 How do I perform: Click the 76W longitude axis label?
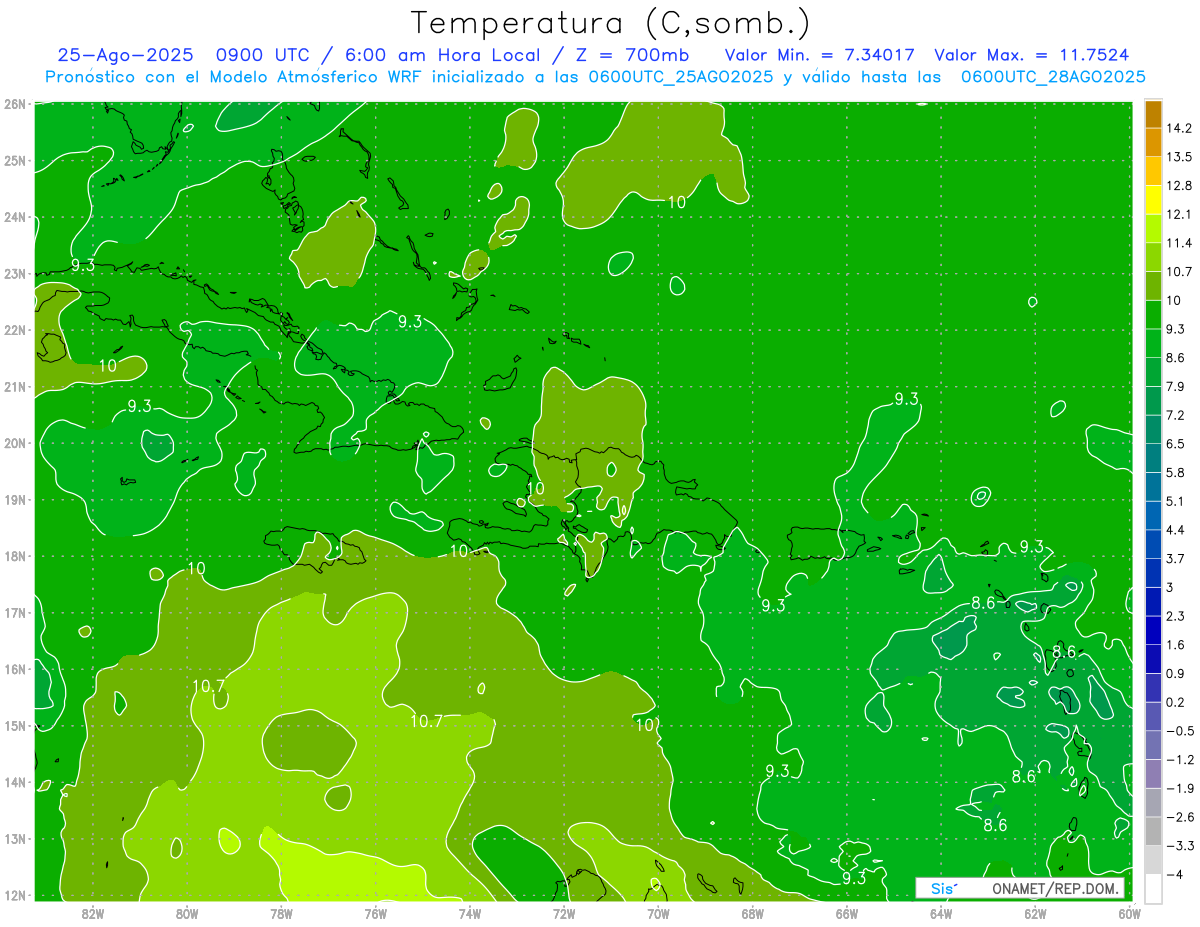tap(375, 913)
